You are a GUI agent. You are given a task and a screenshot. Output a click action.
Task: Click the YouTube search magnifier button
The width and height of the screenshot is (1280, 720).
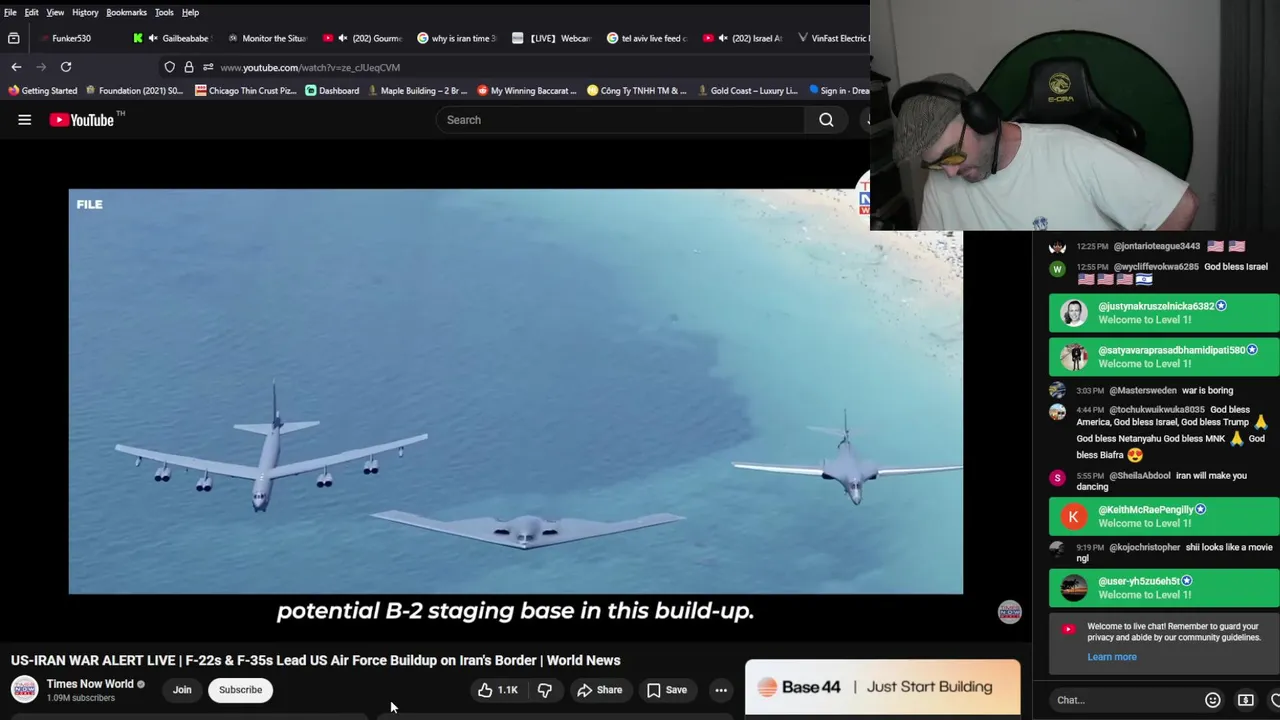[826, 120]
